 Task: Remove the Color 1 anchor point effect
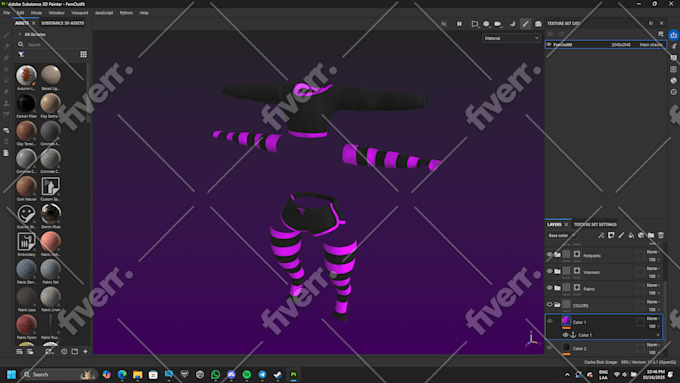[658, 335]
